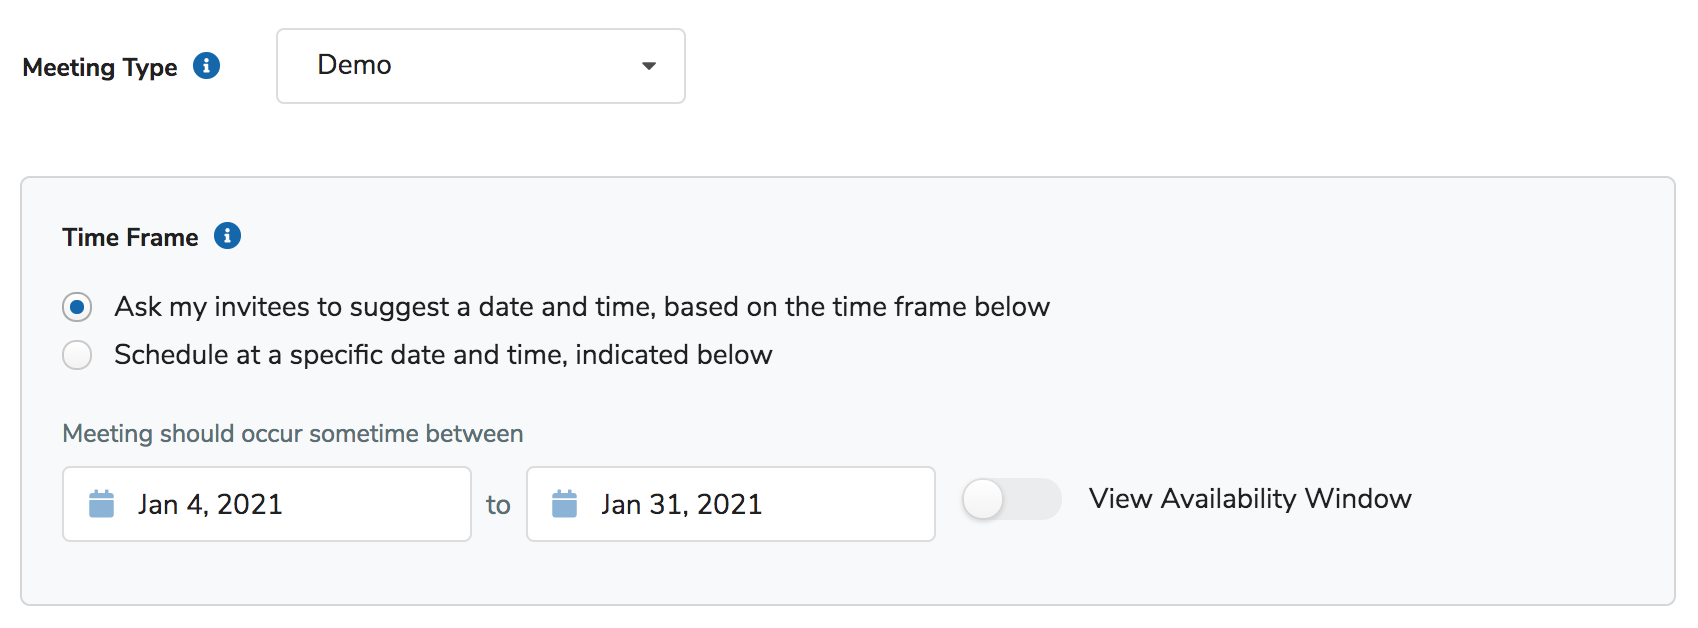Open the Meeting Type combo box showing Demo

(x=480, y=66)
